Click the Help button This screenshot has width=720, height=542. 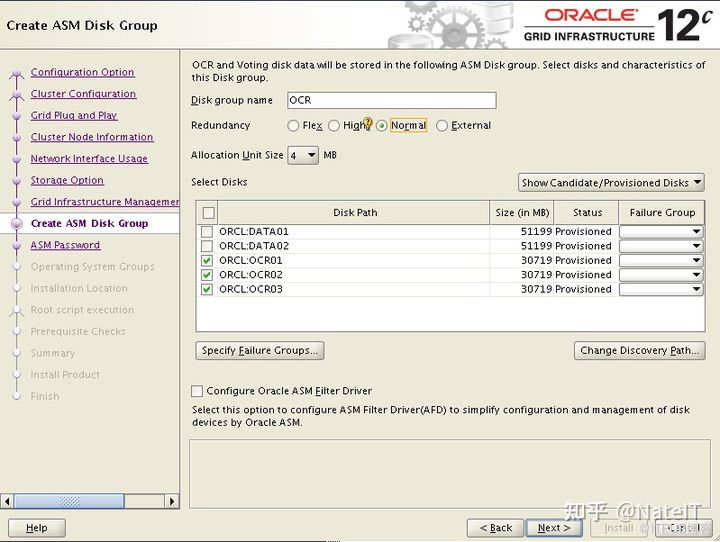click(x=37, y=528)
